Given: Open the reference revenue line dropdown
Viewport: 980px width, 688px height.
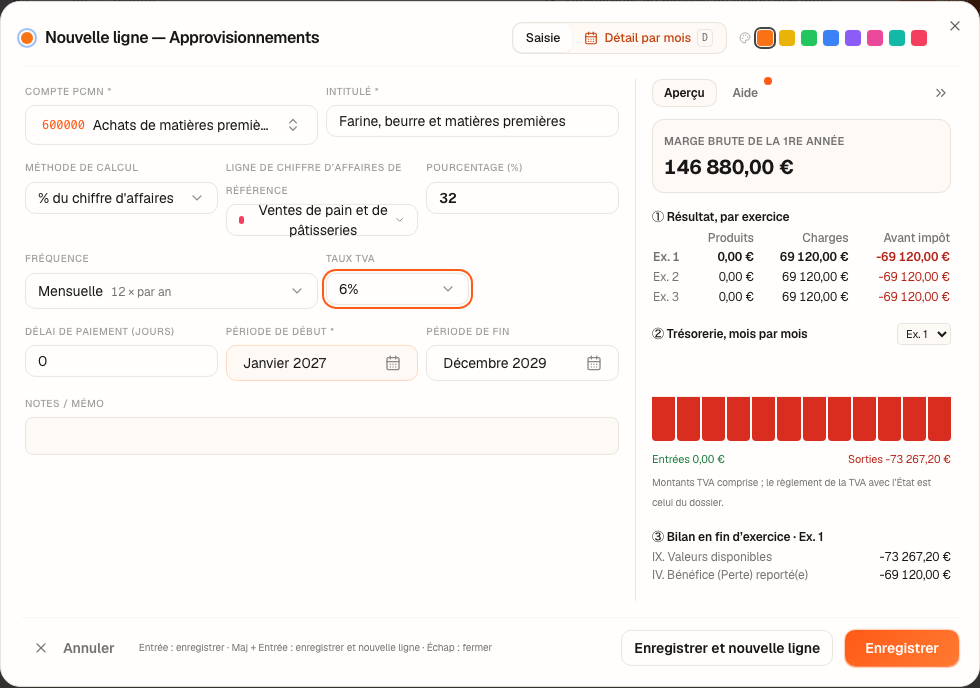Looking at the screenshot, I should tap(322, 220).
